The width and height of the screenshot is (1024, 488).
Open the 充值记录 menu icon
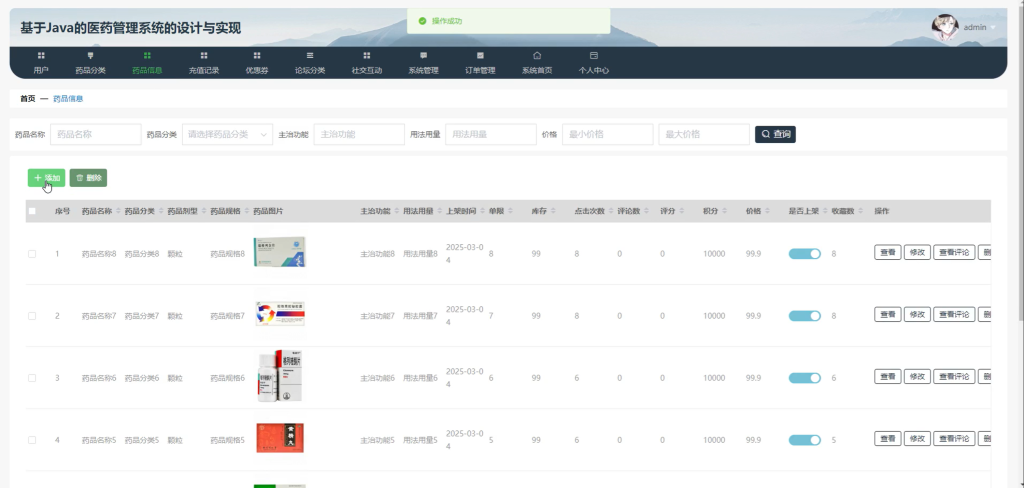204,56
